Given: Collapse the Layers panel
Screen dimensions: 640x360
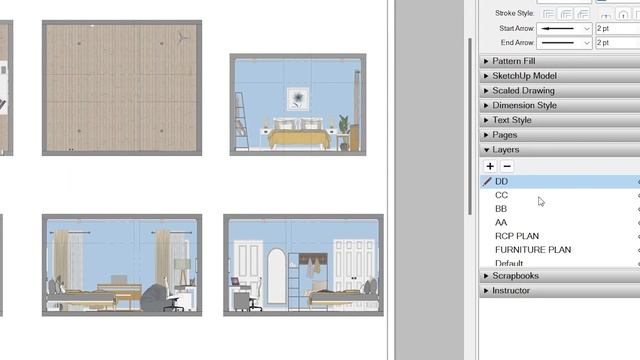Looking at the screenshot, I should point(560,150).
